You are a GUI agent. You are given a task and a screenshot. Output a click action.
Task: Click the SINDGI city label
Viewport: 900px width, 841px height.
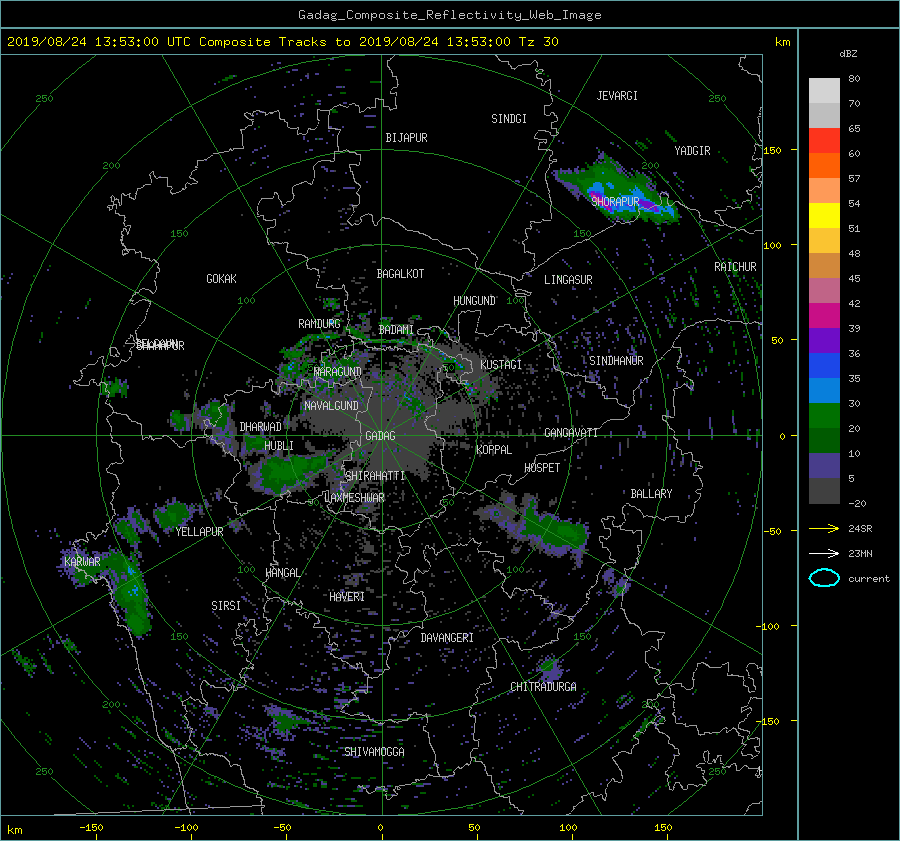(509, 119)
